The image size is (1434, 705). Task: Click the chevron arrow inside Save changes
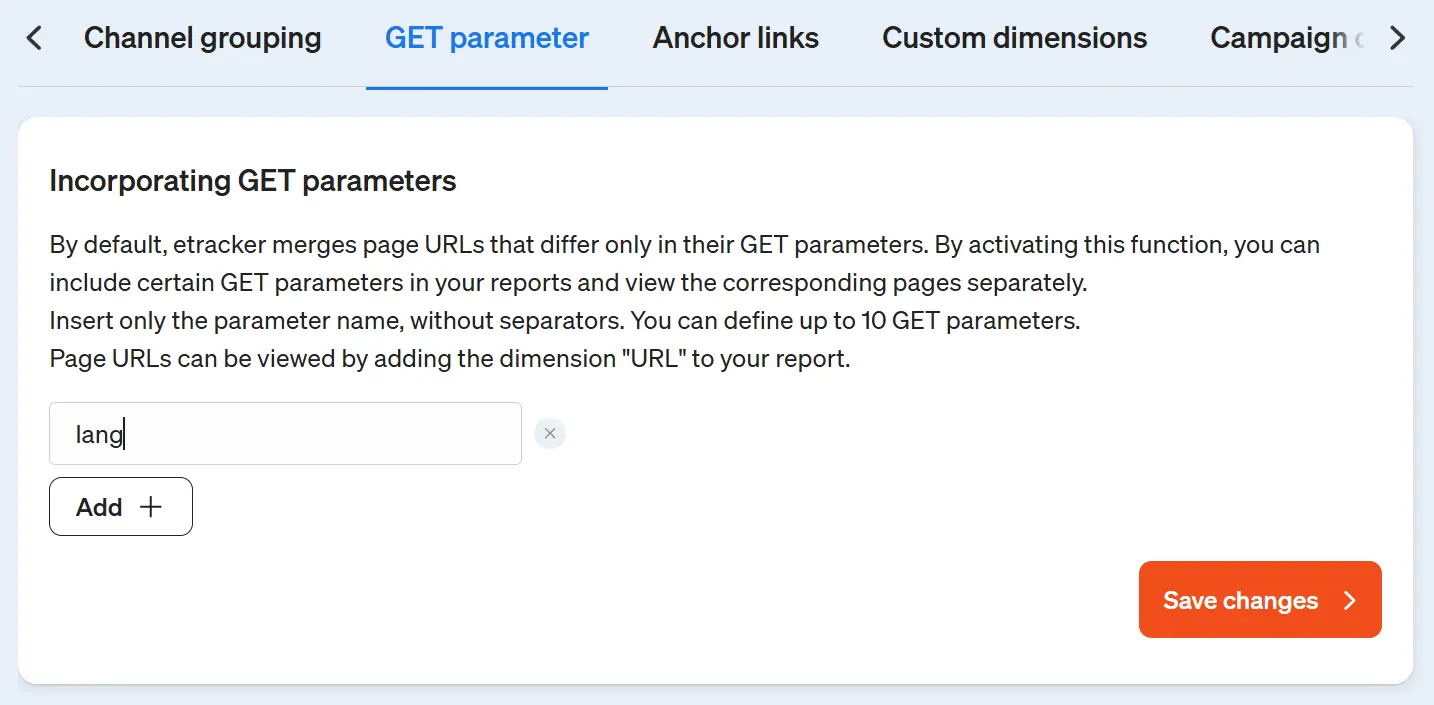coord(1350,600)
